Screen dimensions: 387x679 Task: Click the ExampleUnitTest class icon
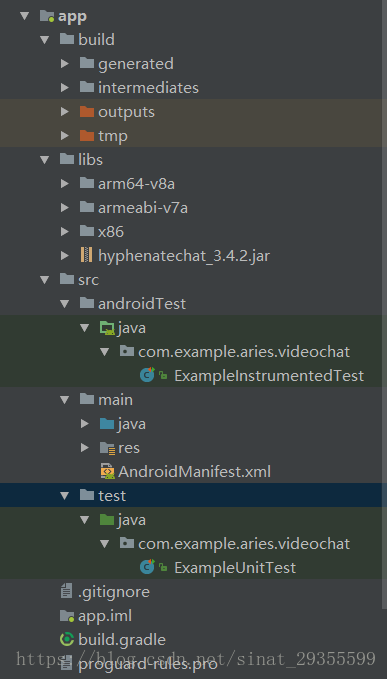pyautogui.click(x=148, y=567)
